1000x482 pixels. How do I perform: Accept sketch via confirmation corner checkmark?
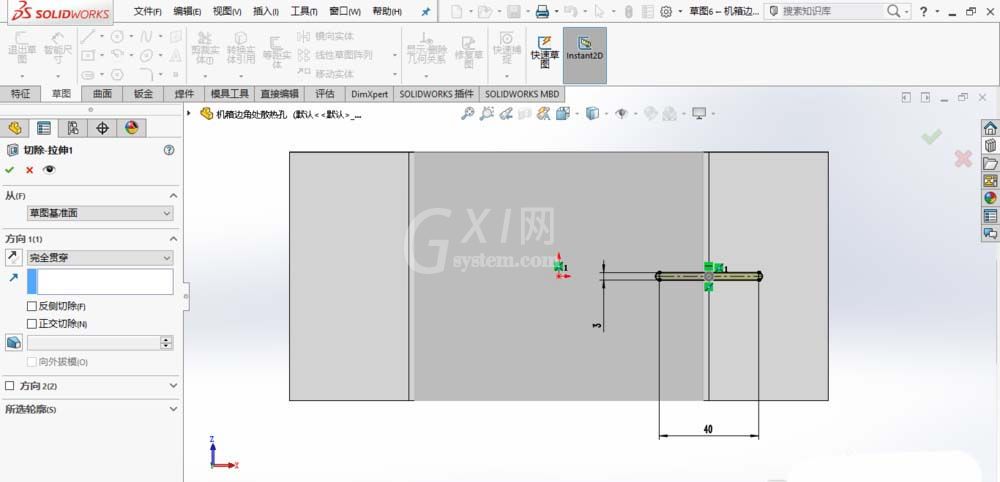tap(932, 136)
